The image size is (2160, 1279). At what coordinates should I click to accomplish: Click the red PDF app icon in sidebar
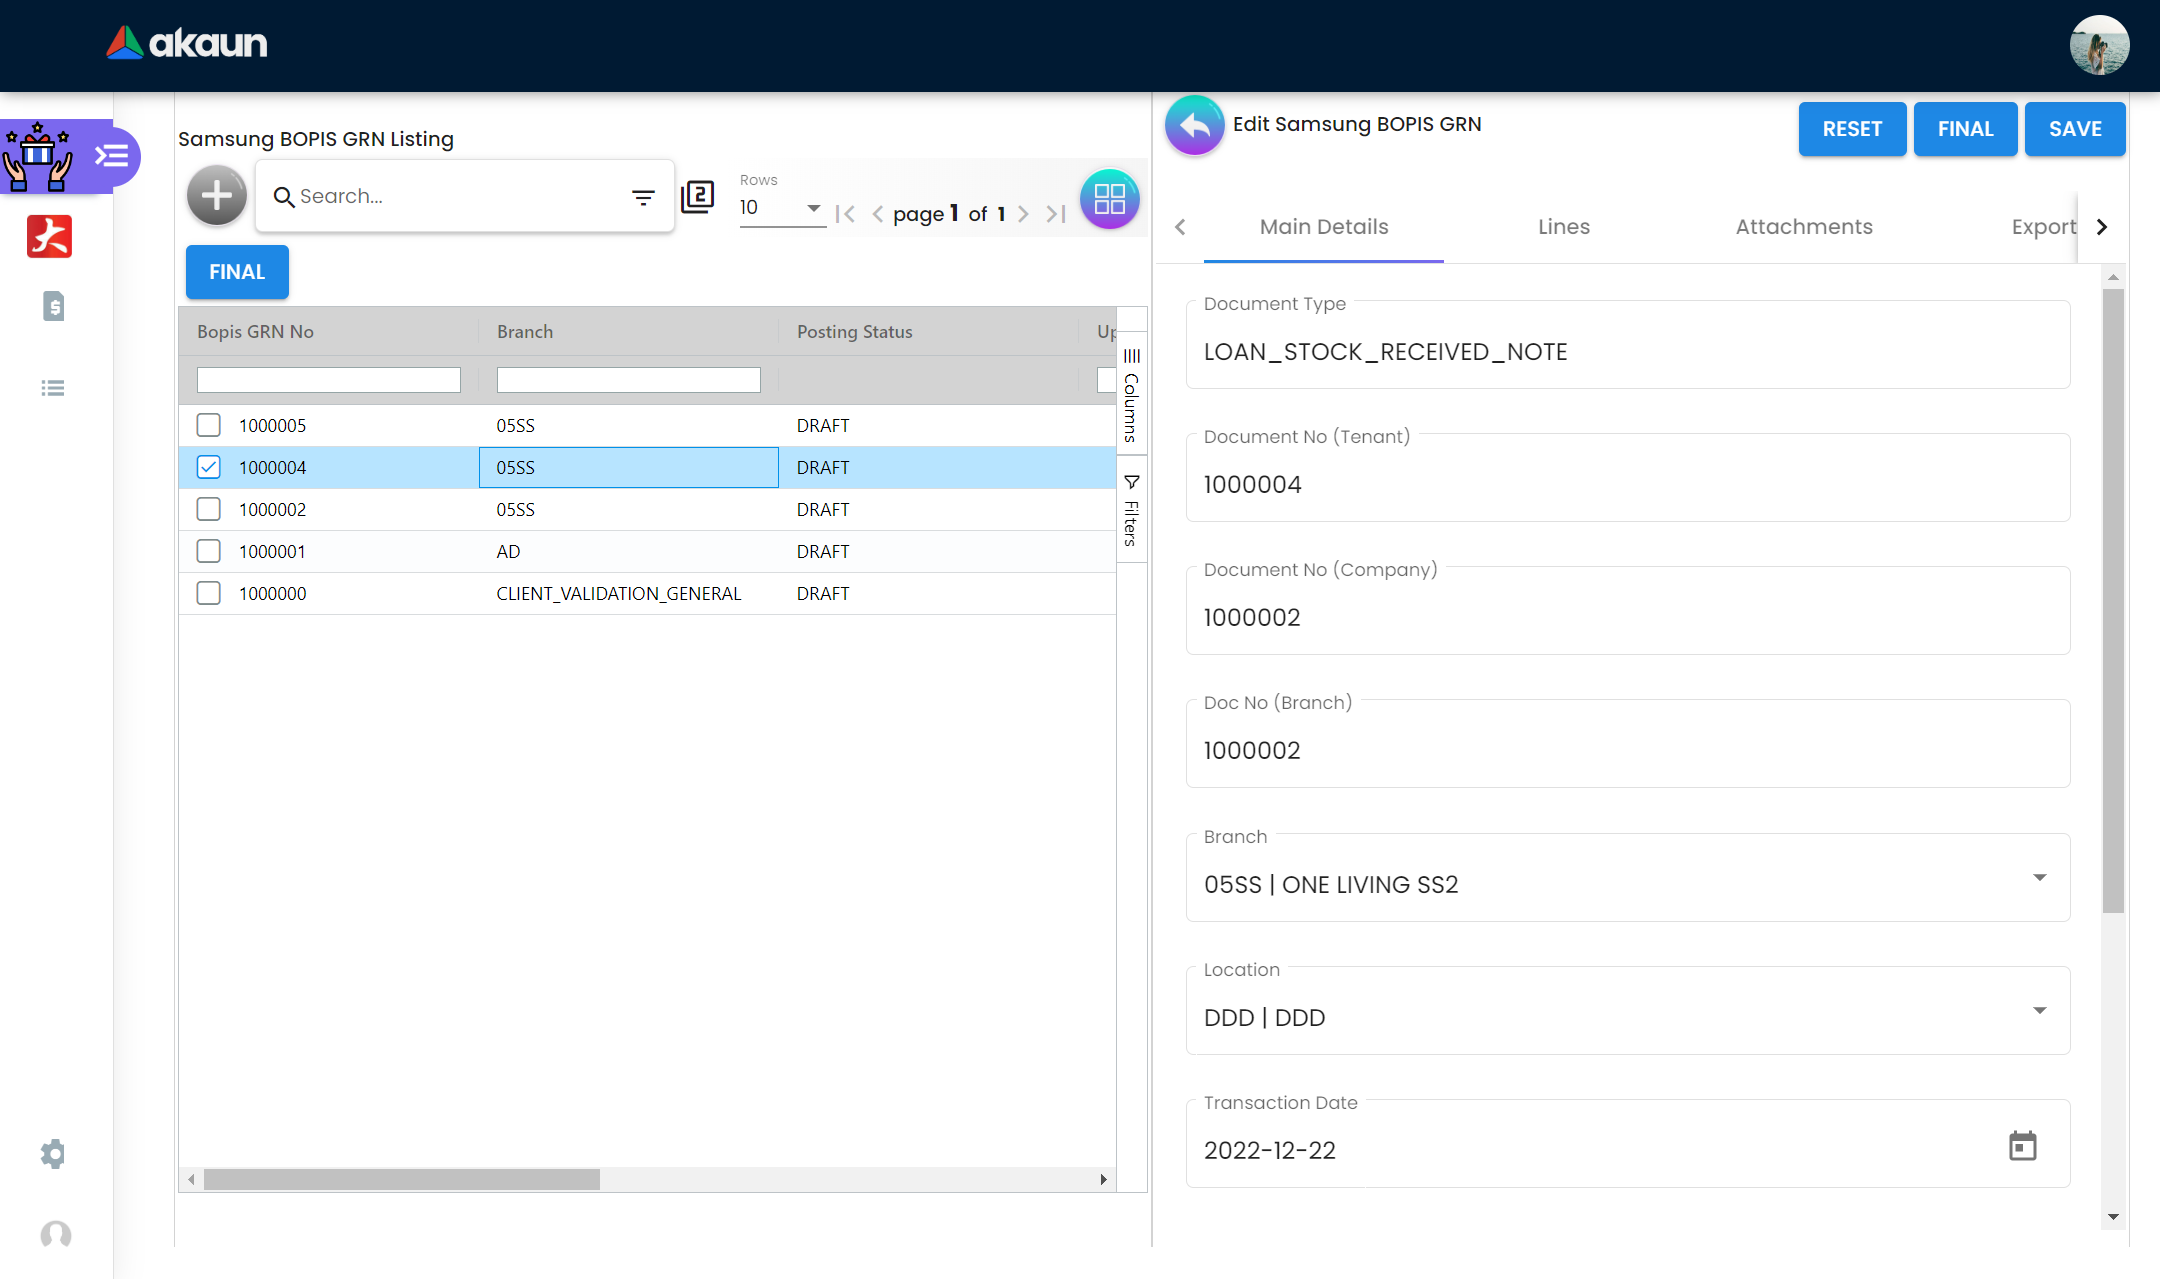click(49, 237)
